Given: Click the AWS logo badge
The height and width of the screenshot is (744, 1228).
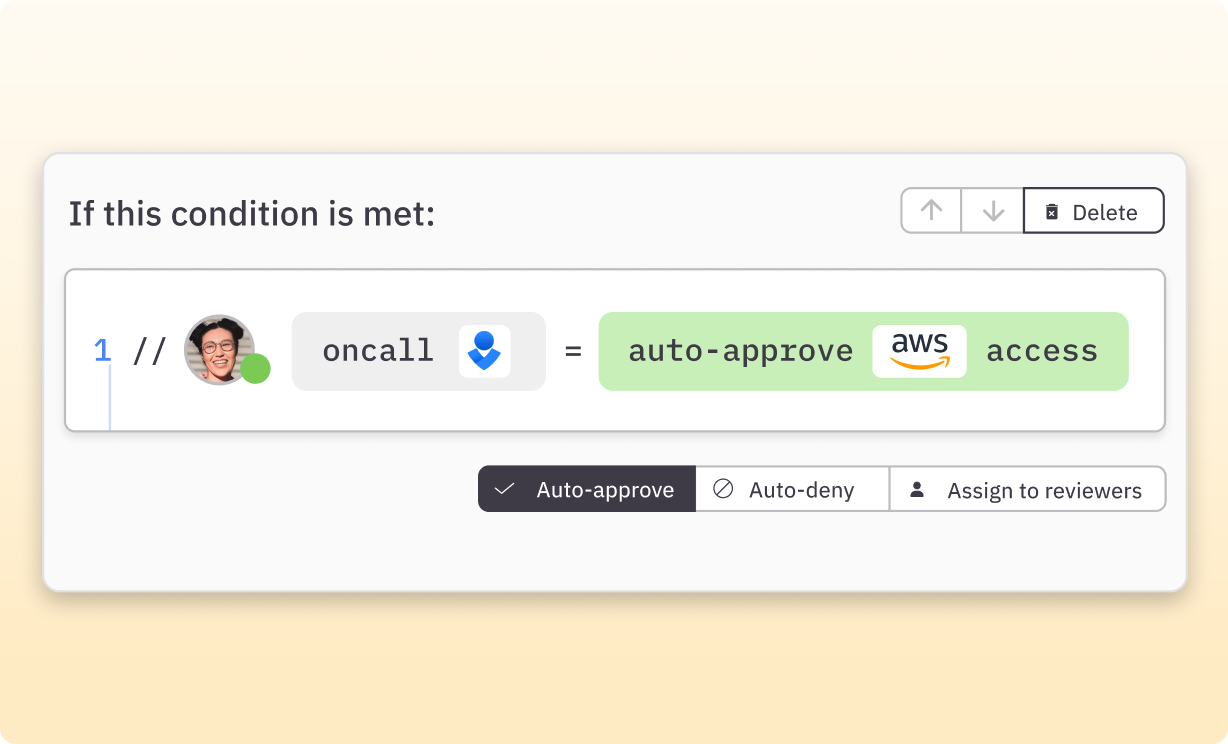Looking at the screenshot, I should [x=919, y=351].
